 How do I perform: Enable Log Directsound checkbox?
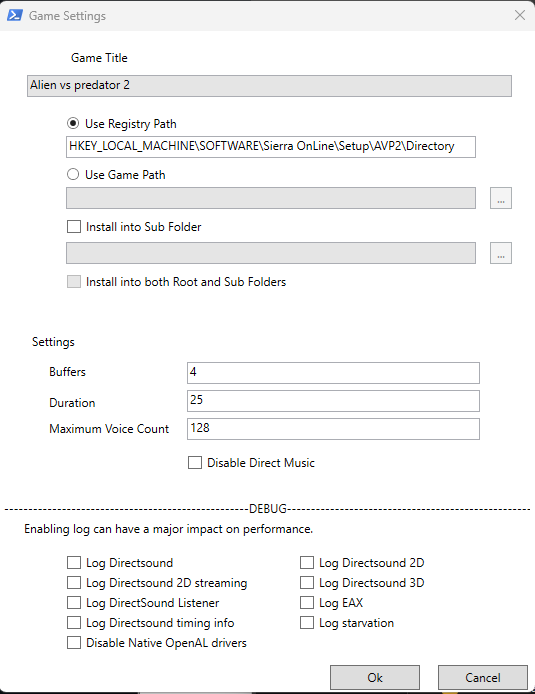click(74, 563)
